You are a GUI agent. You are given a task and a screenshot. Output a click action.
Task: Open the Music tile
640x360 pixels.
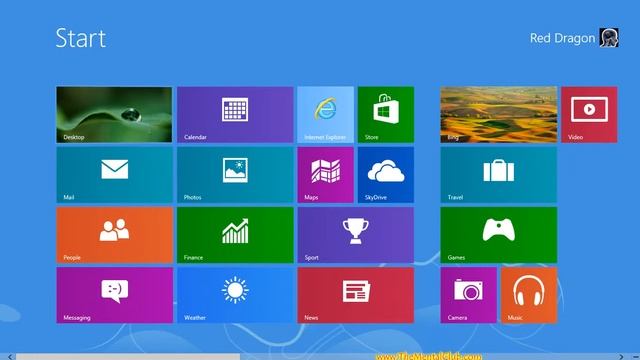529,295
